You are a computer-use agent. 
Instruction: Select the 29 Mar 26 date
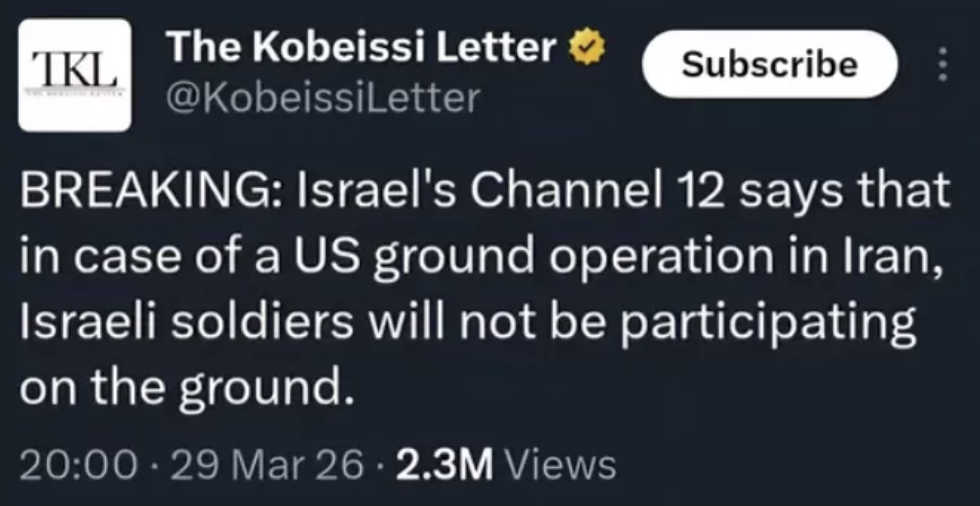267,464
